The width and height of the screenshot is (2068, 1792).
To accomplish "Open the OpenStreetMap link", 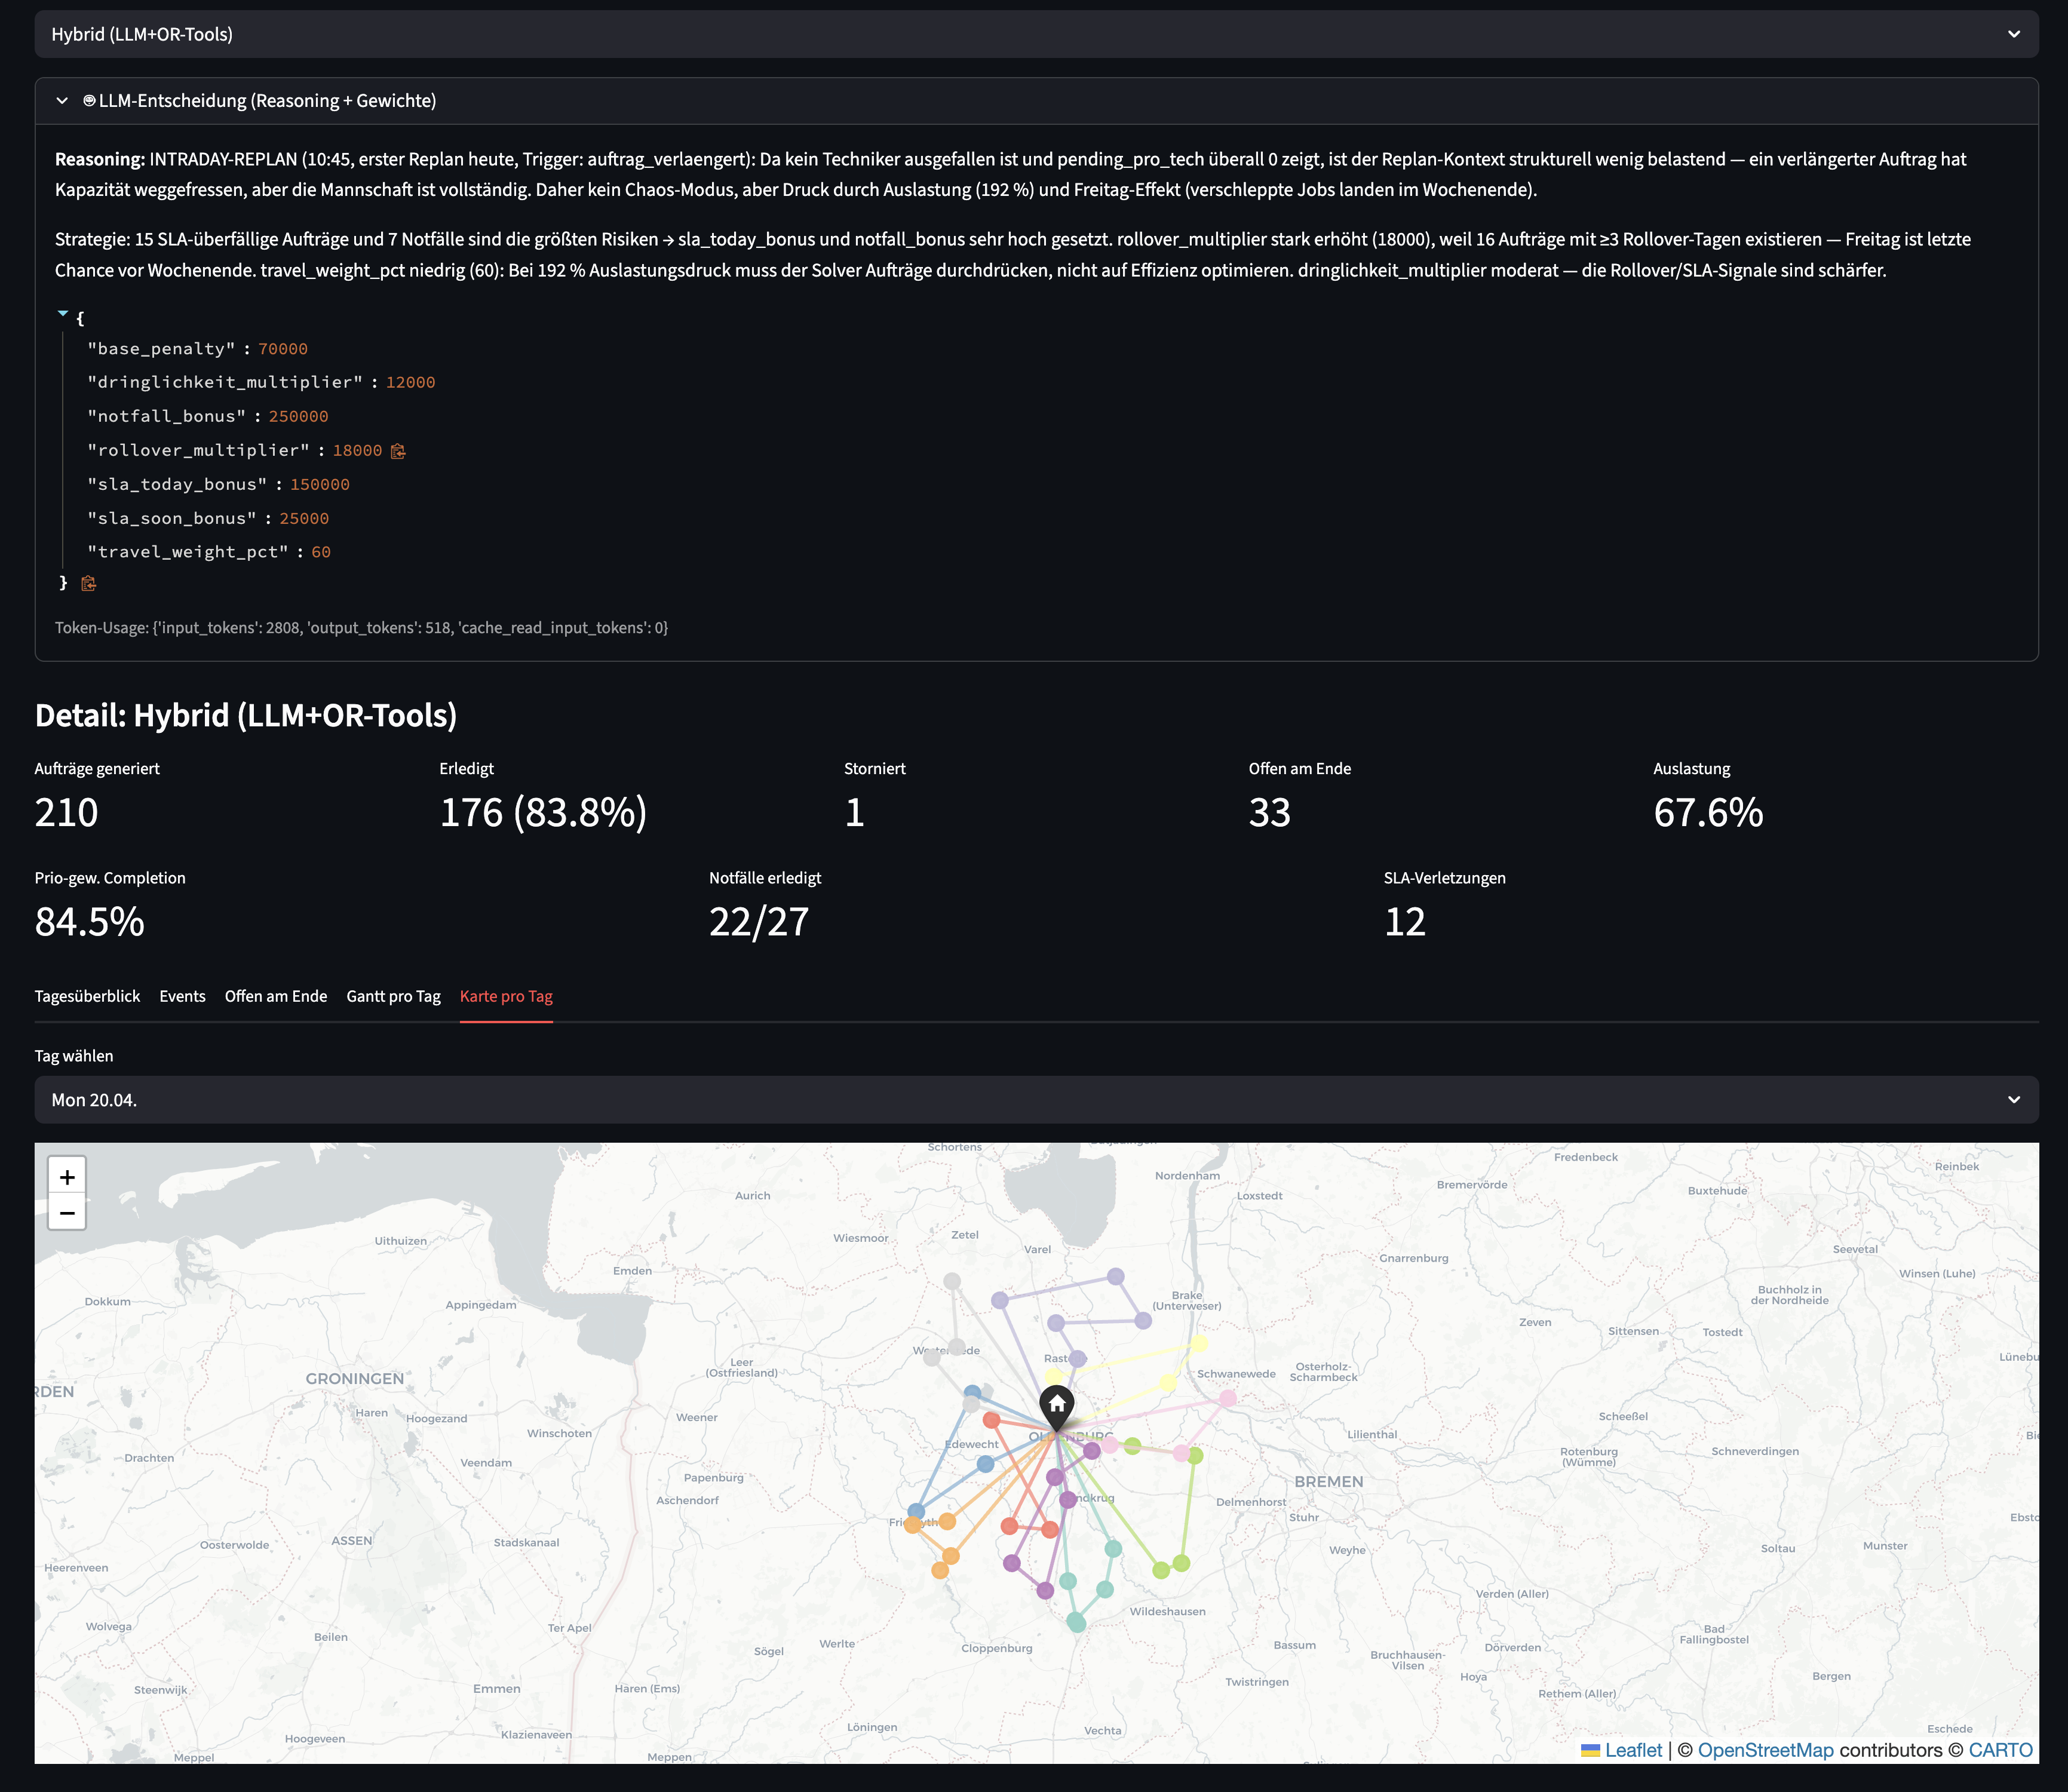I will point(1765,1750).
